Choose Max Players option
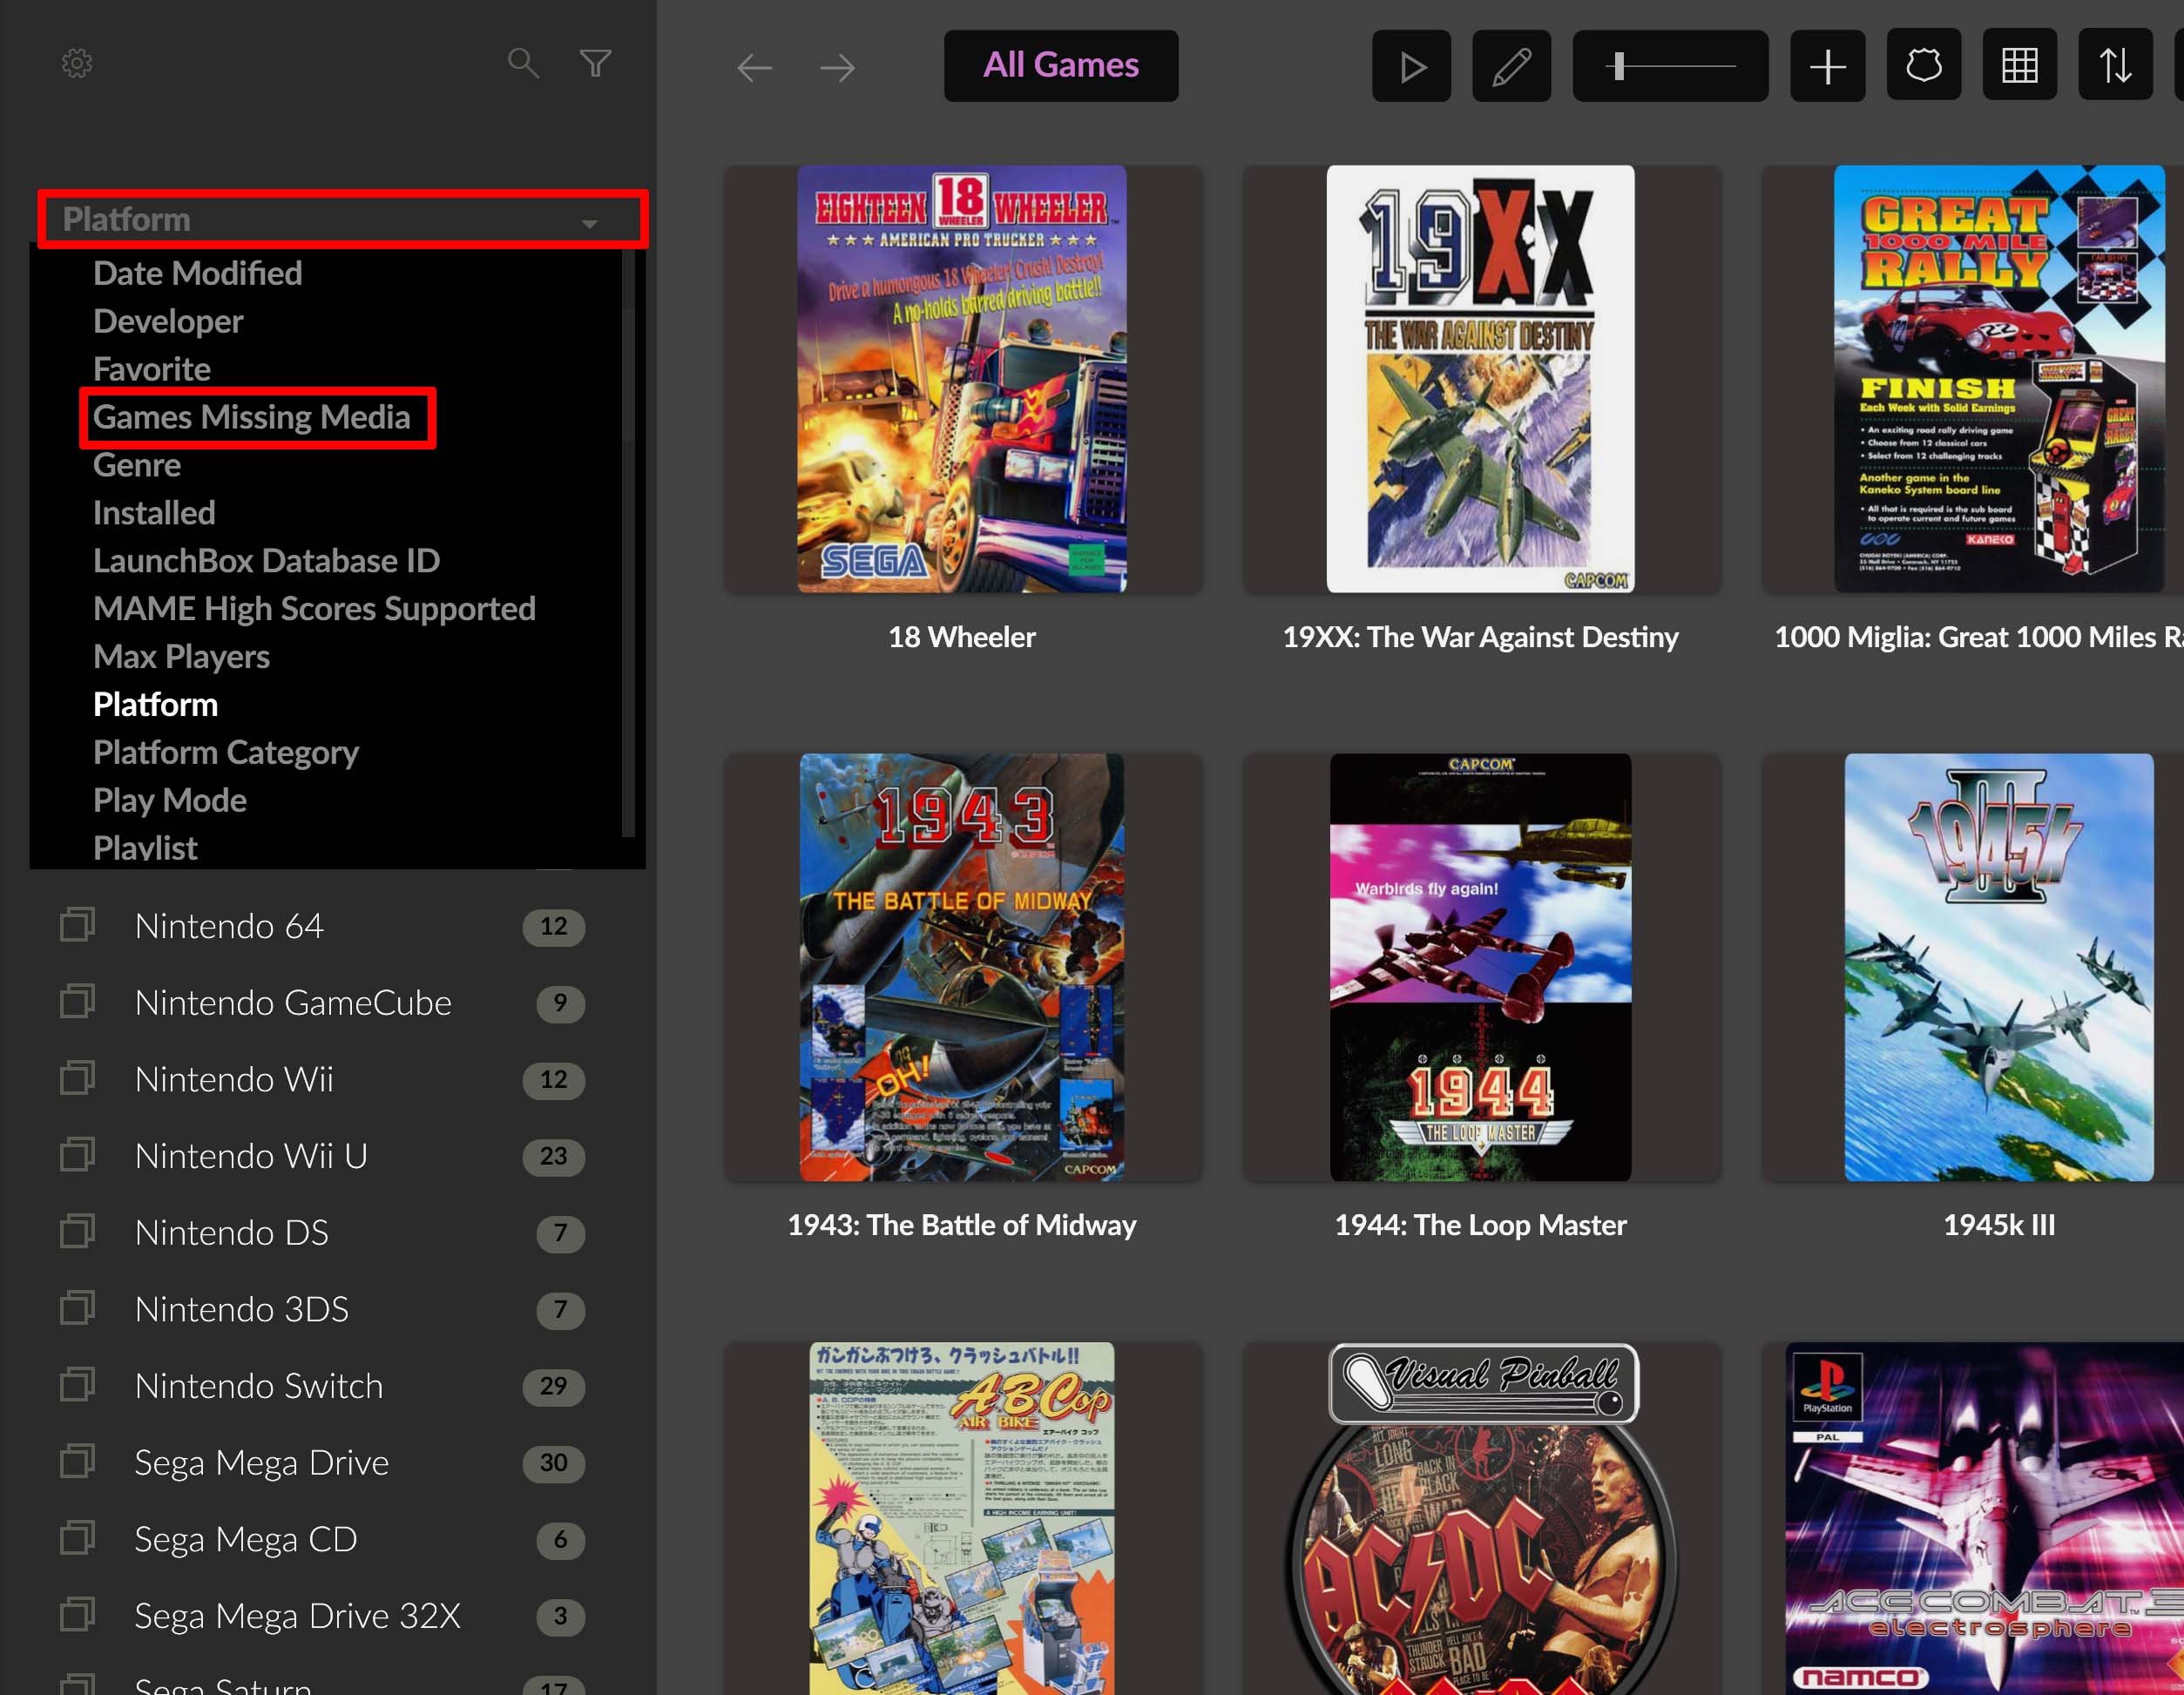2184x1695 pixels. 181,657
